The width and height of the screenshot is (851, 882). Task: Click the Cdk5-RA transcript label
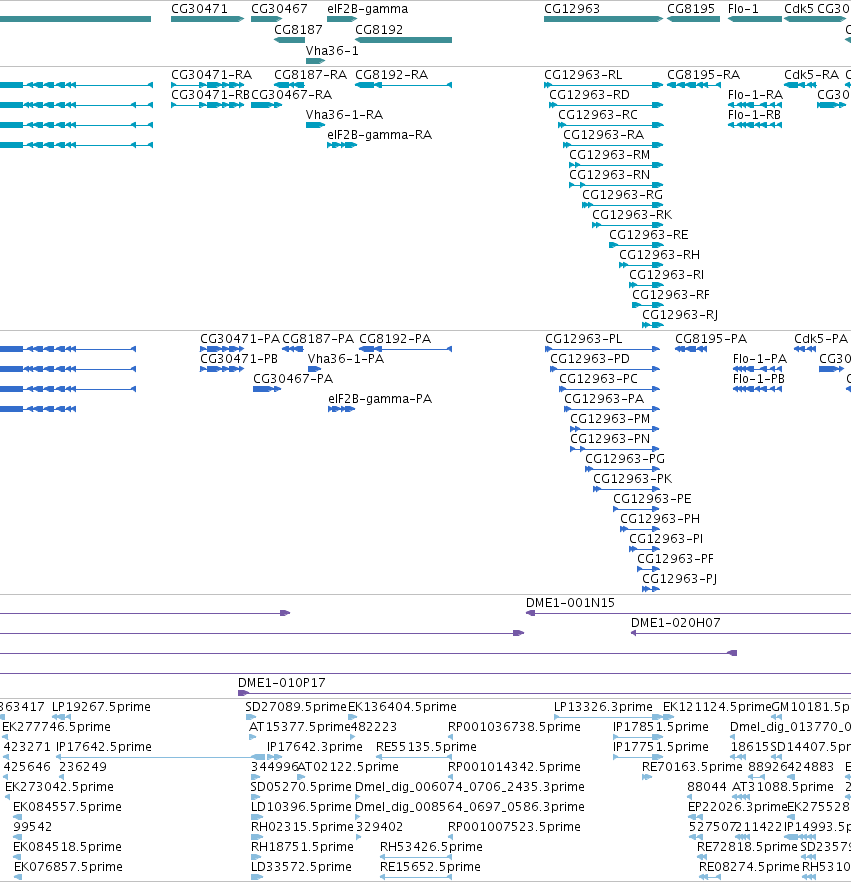[x=811, y=75]
